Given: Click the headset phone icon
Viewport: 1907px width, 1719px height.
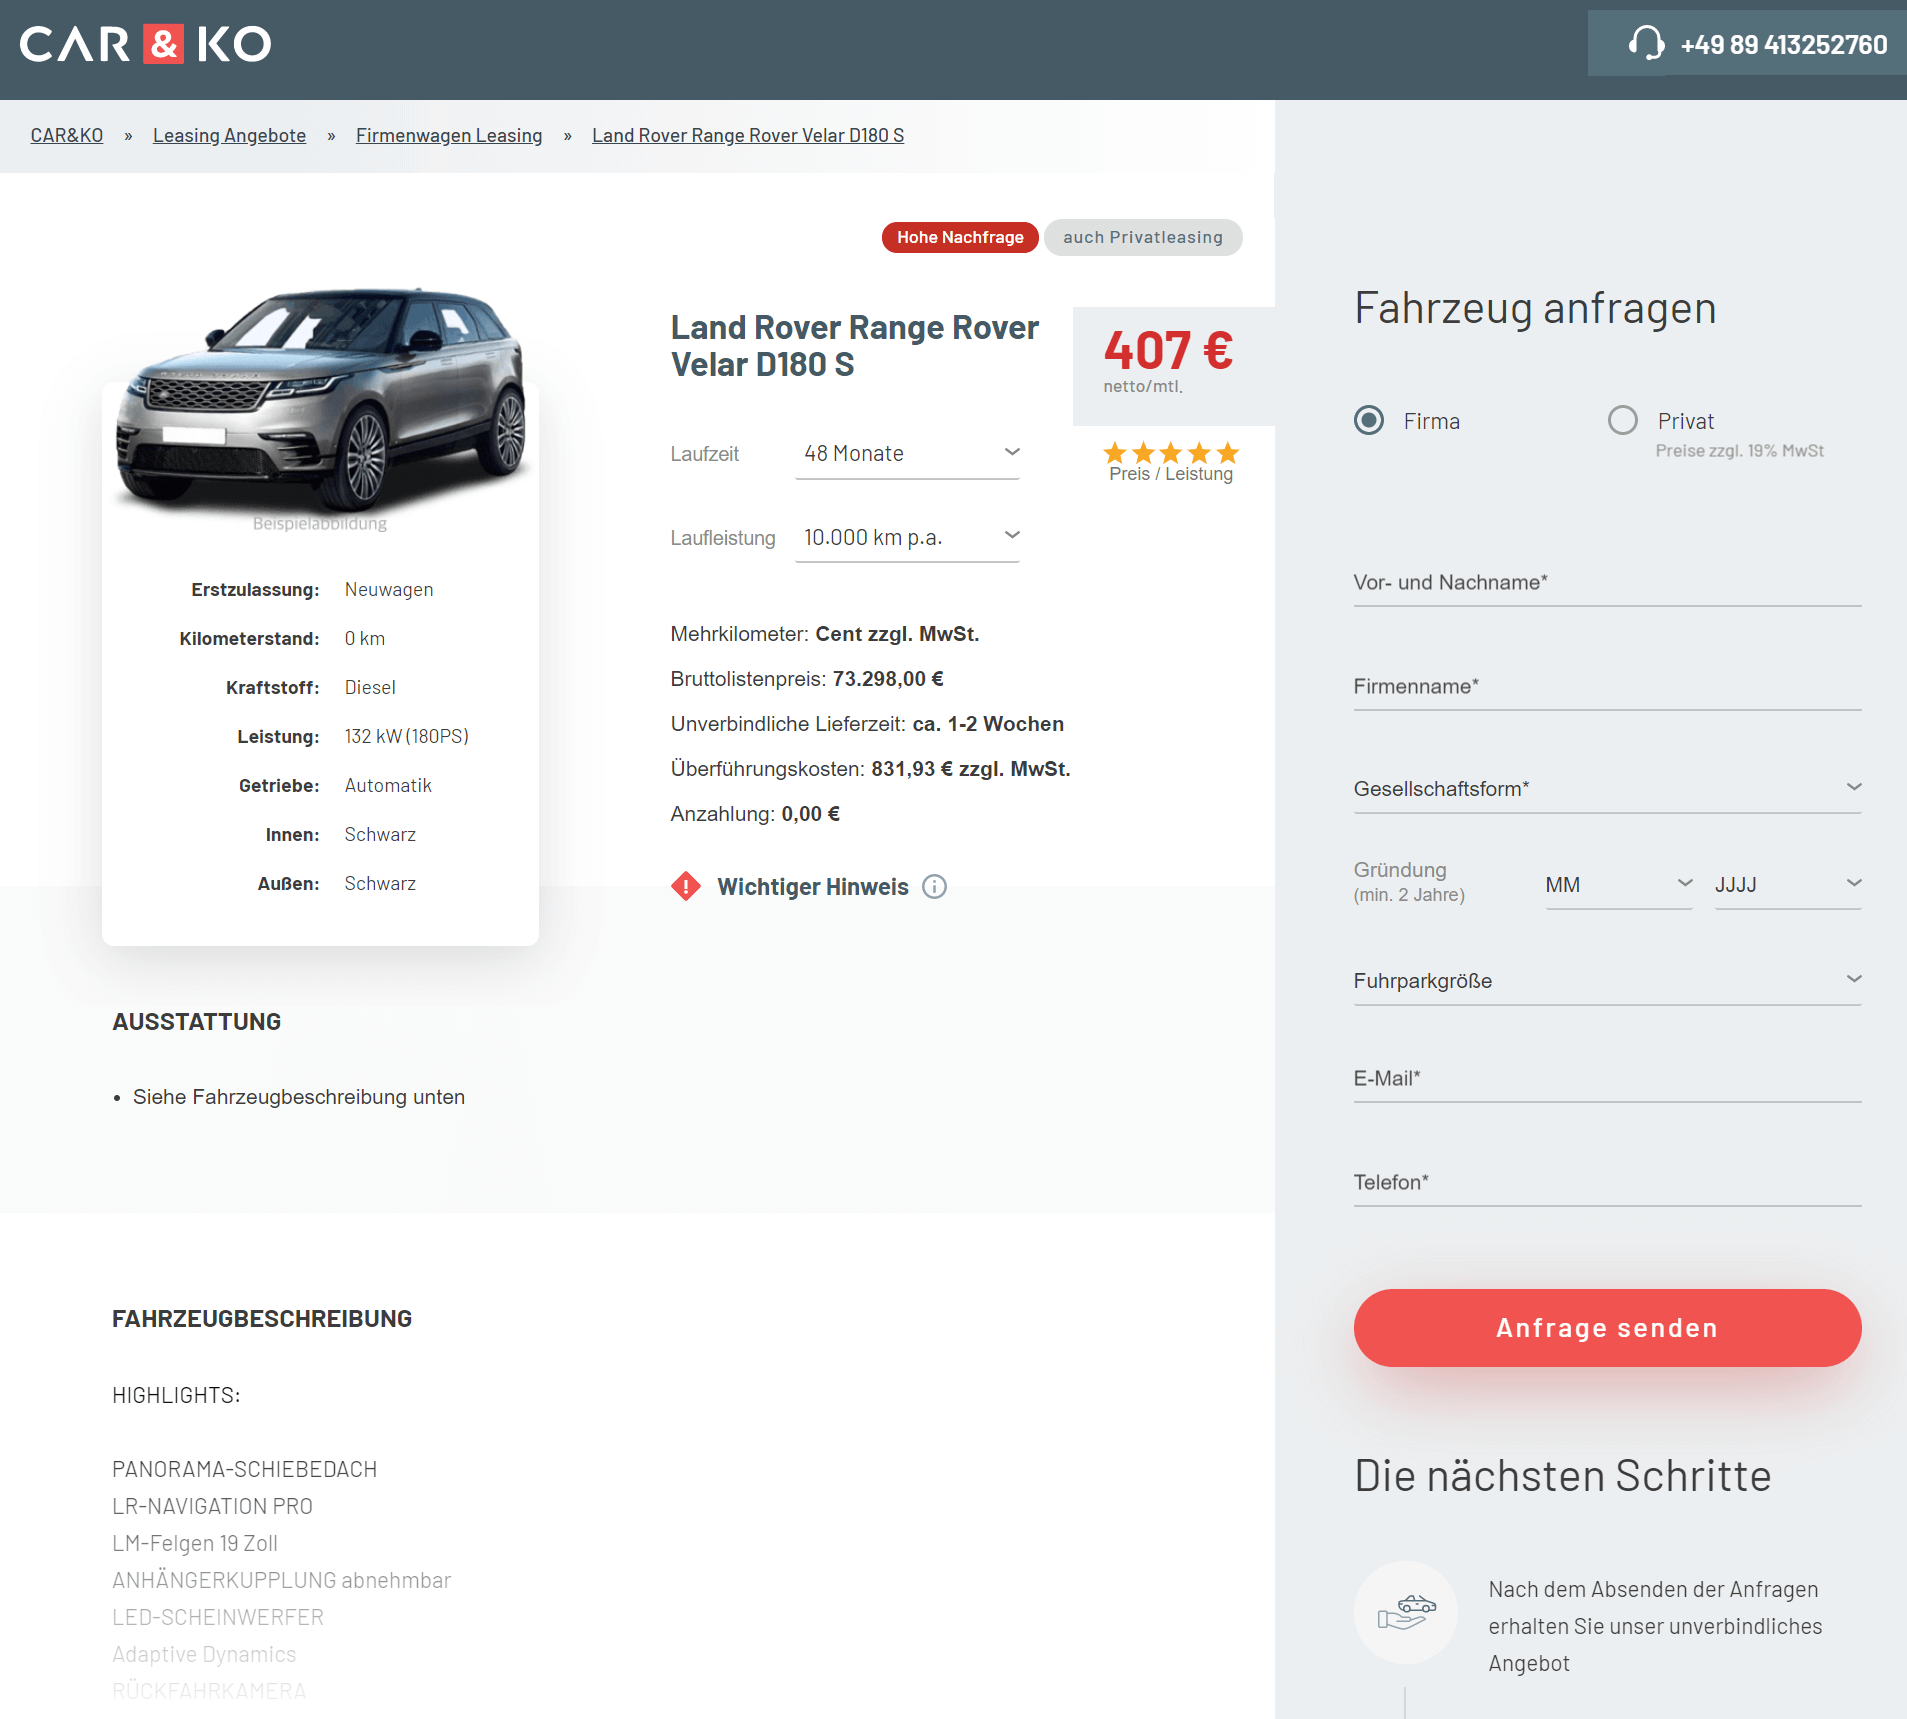Looking at the screenshot, I should (1645, 43).
